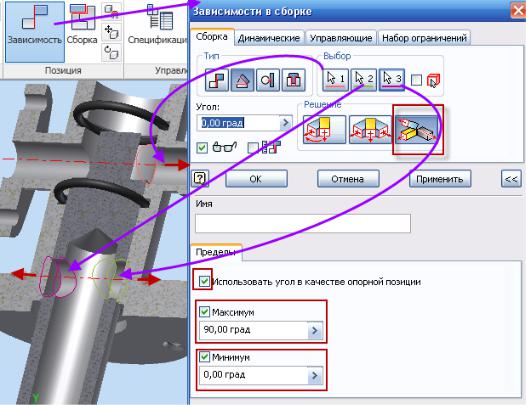Activate selection button 2

coord(364,80)
